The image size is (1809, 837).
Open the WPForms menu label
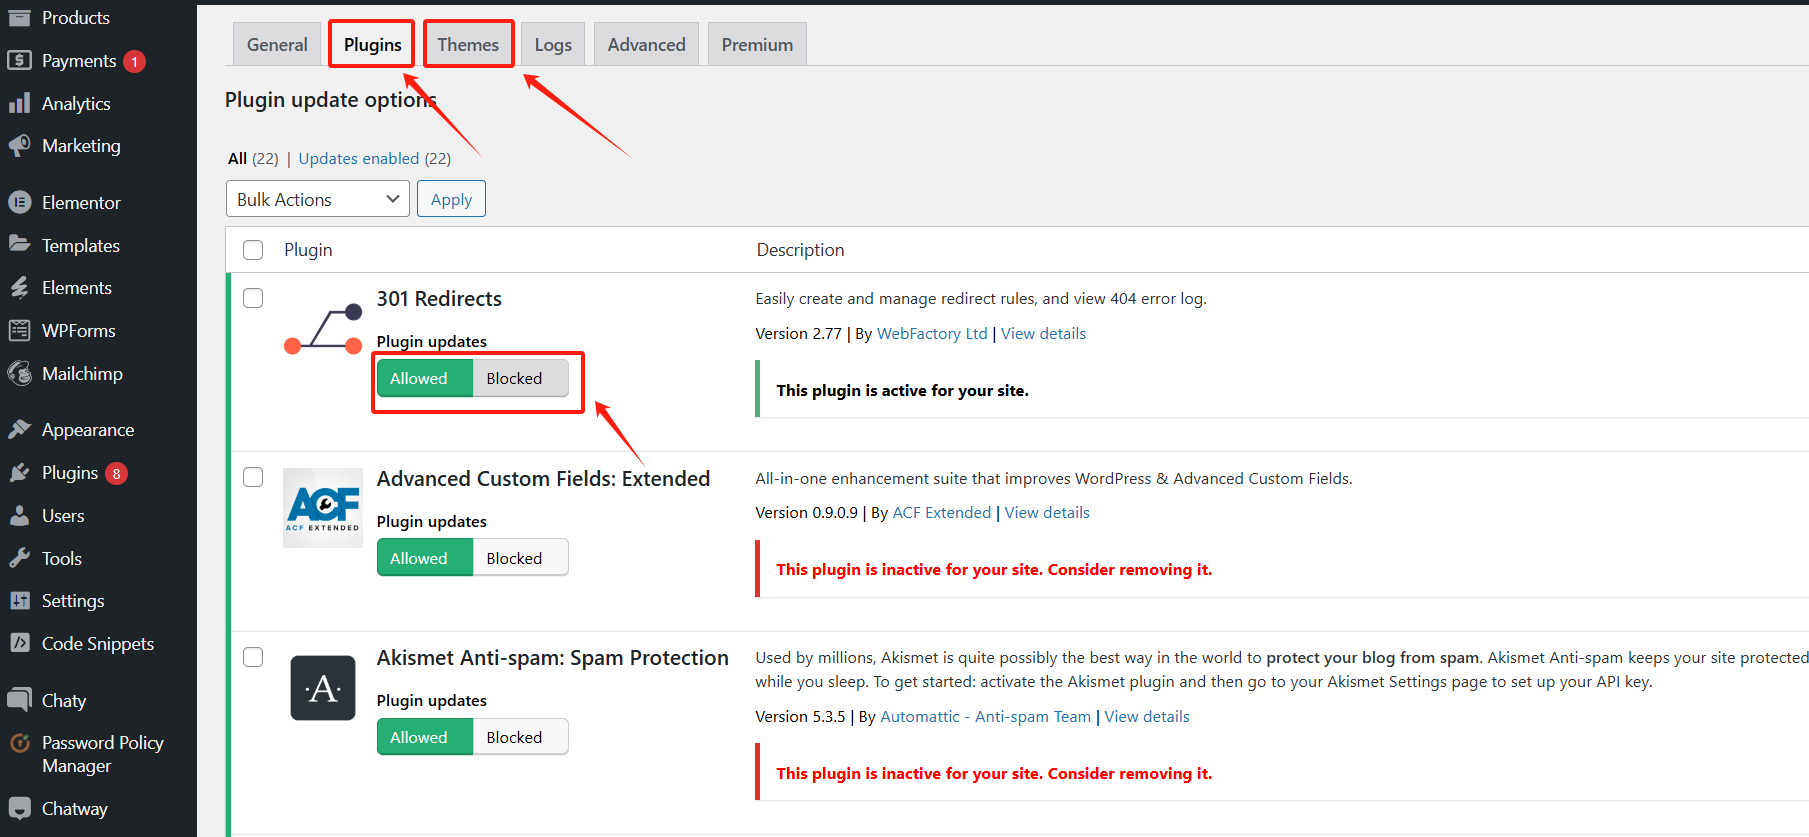tap(79, 331)
